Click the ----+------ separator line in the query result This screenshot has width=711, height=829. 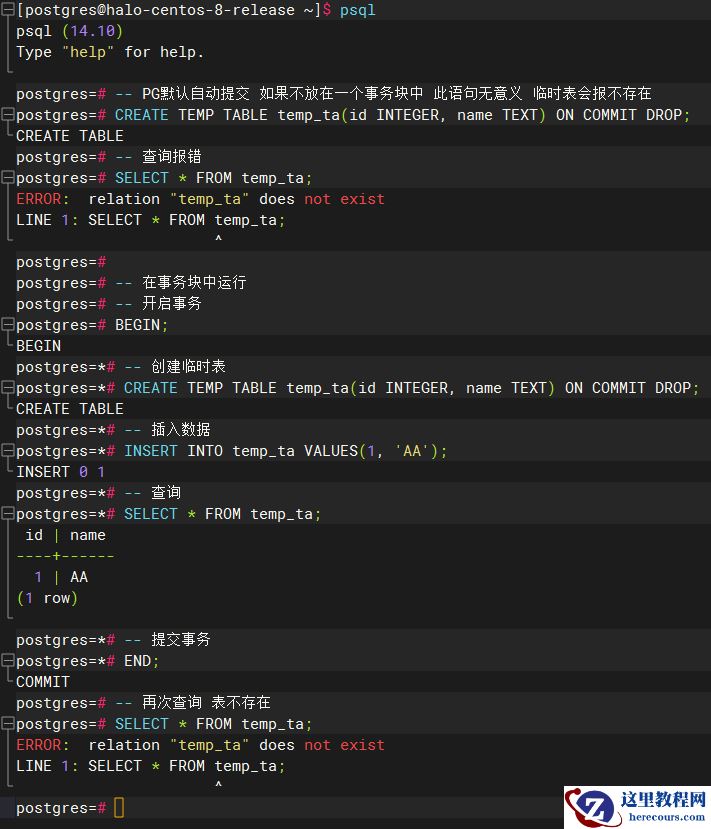(x=66, y=556)
